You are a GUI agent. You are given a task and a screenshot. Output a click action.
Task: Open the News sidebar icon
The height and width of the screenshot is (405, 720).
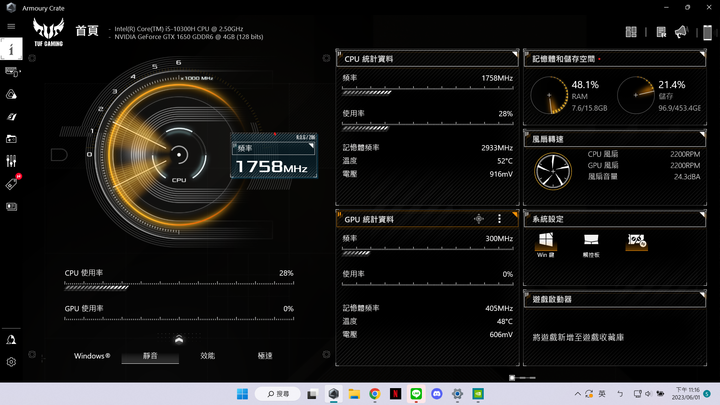(11, 207)
